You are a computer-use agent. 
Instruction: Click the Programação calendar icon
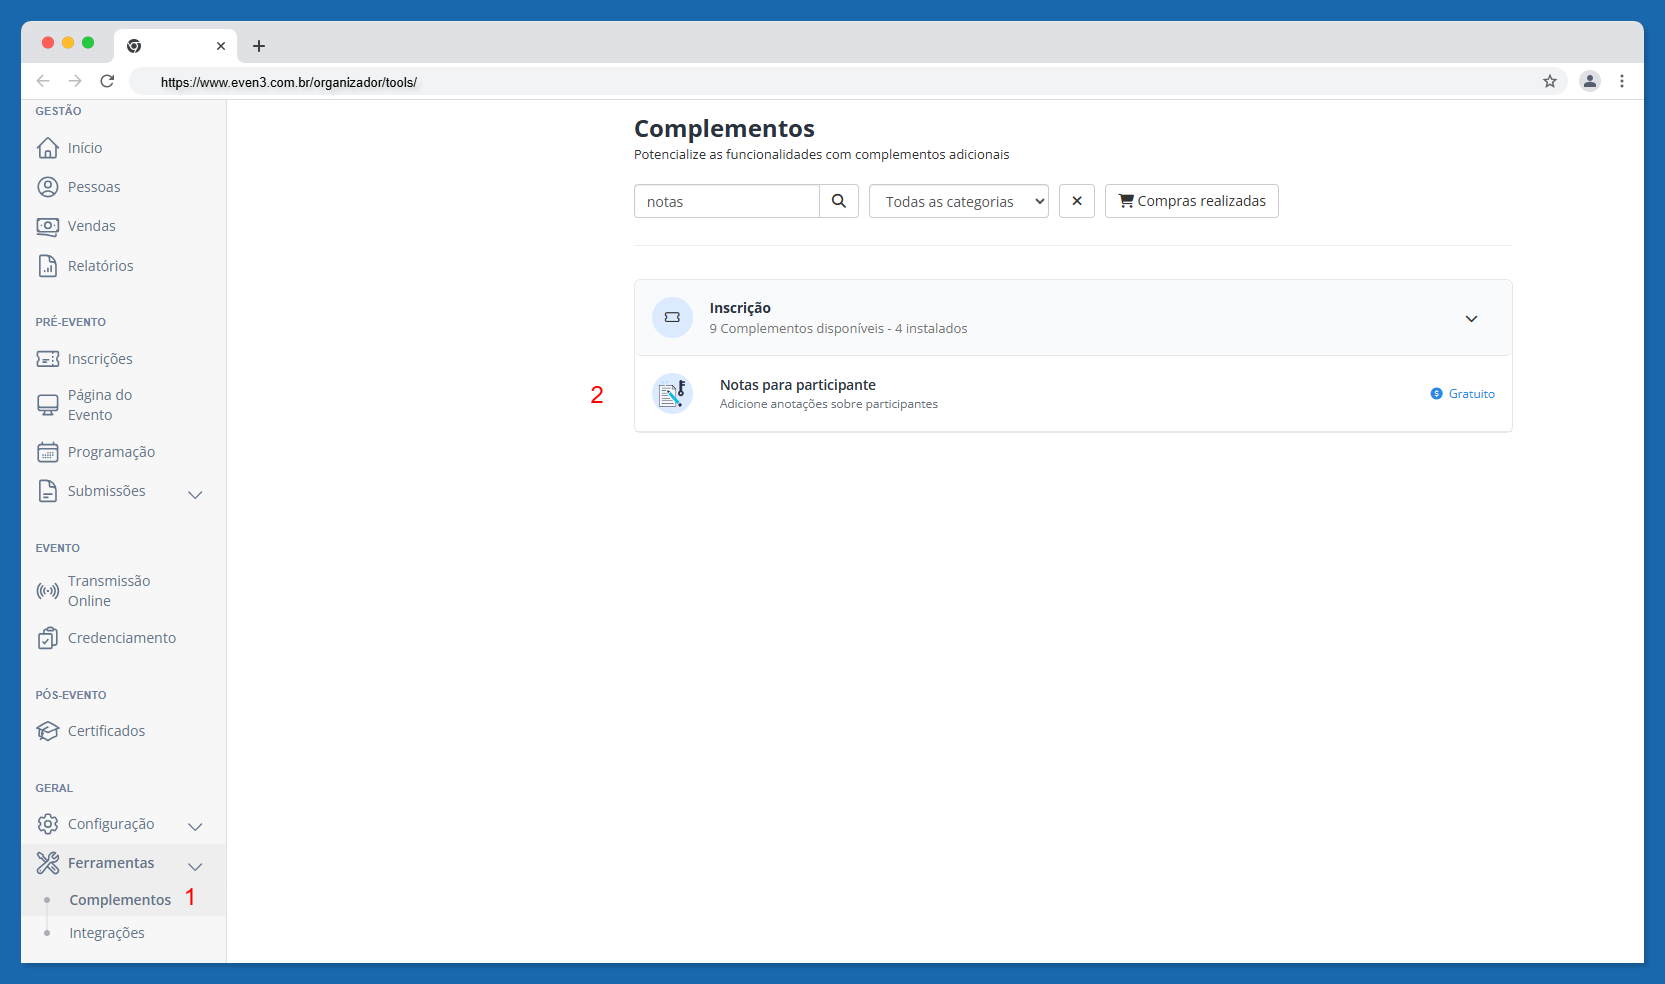(47, 452)
